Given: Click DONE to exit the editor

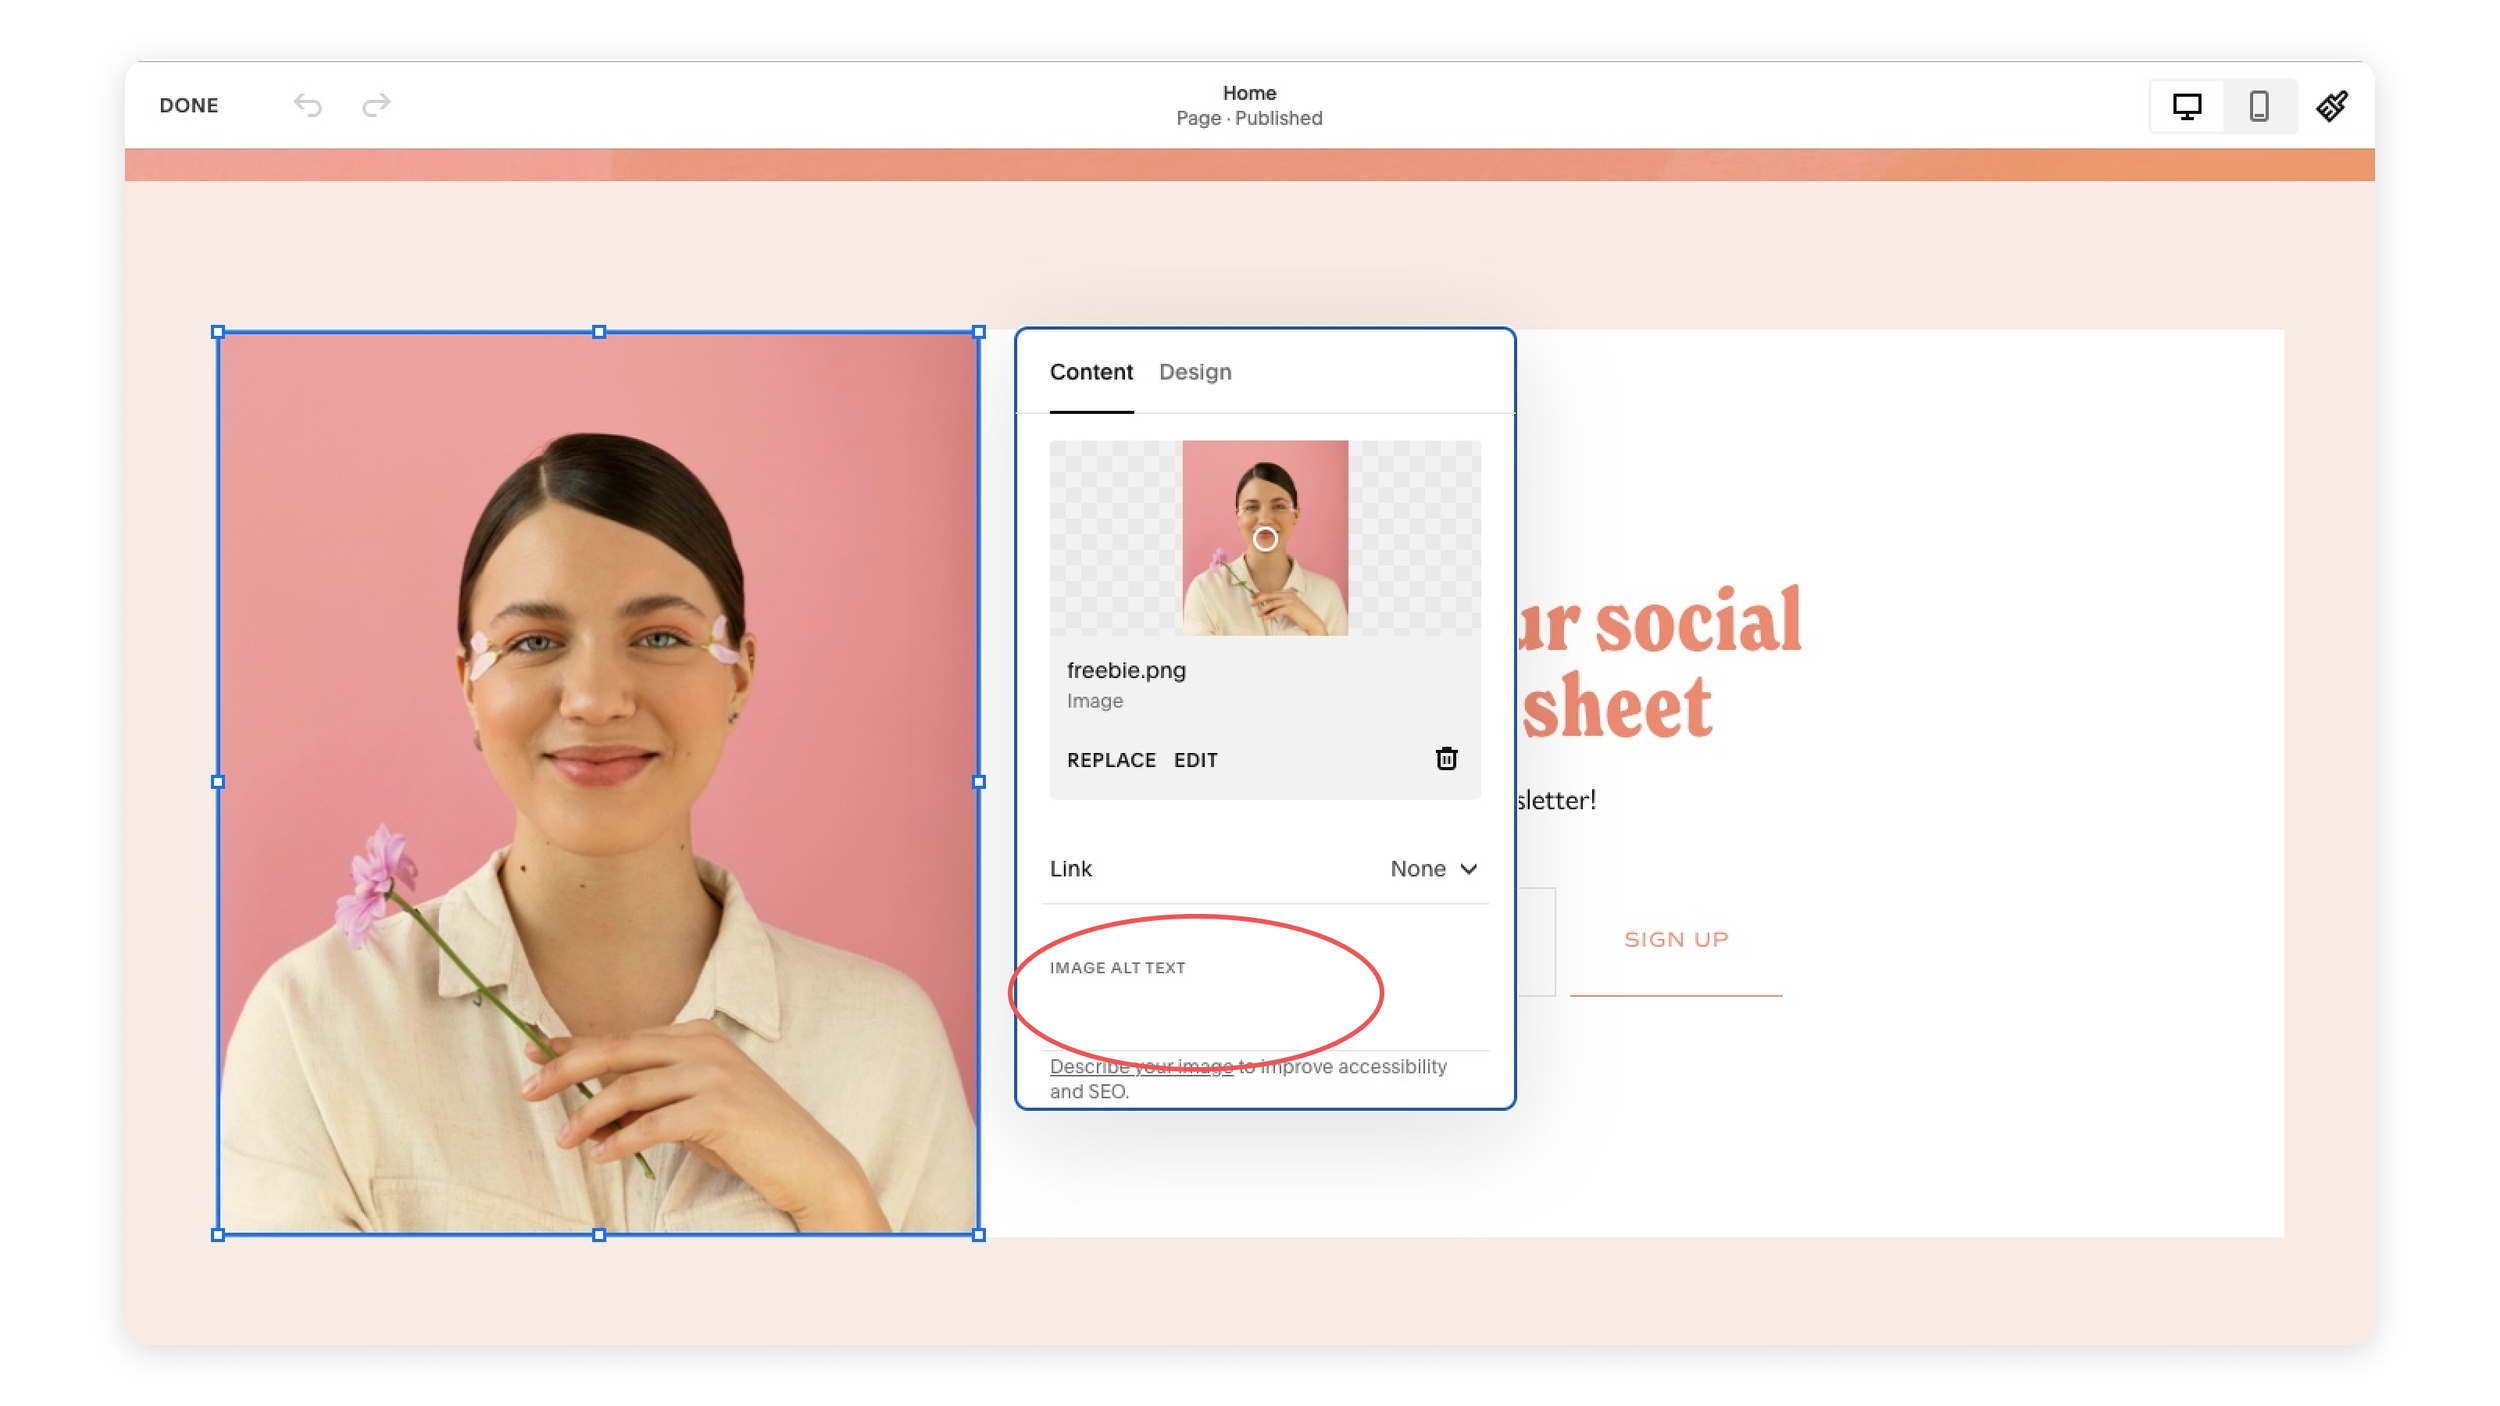Looking at the screenshot, I should pos(189,104).
